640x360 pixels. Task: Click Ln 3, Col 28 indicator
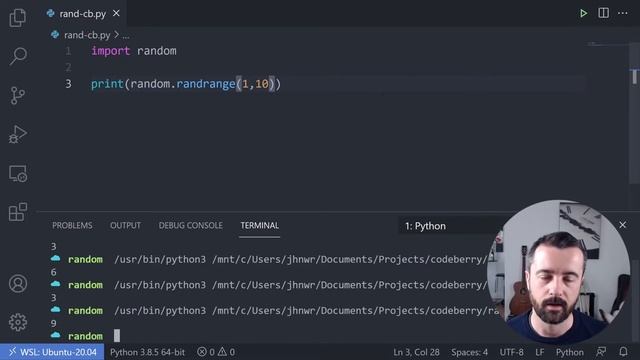tap(416, 352)
